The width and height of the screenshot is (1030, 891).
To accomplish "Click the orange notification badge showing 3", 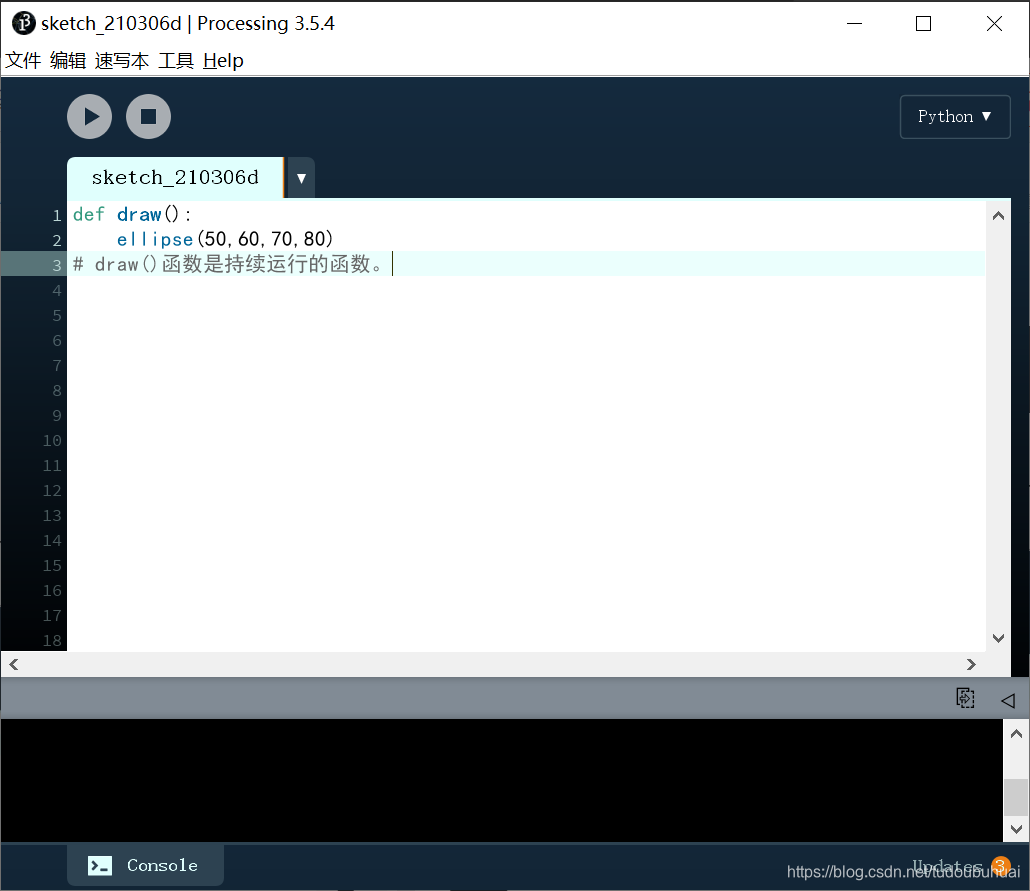I will point(1000,866).
